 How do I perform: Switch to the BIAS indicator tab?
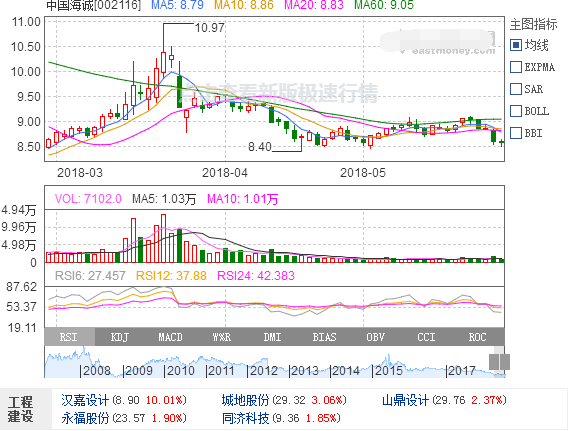324,337
